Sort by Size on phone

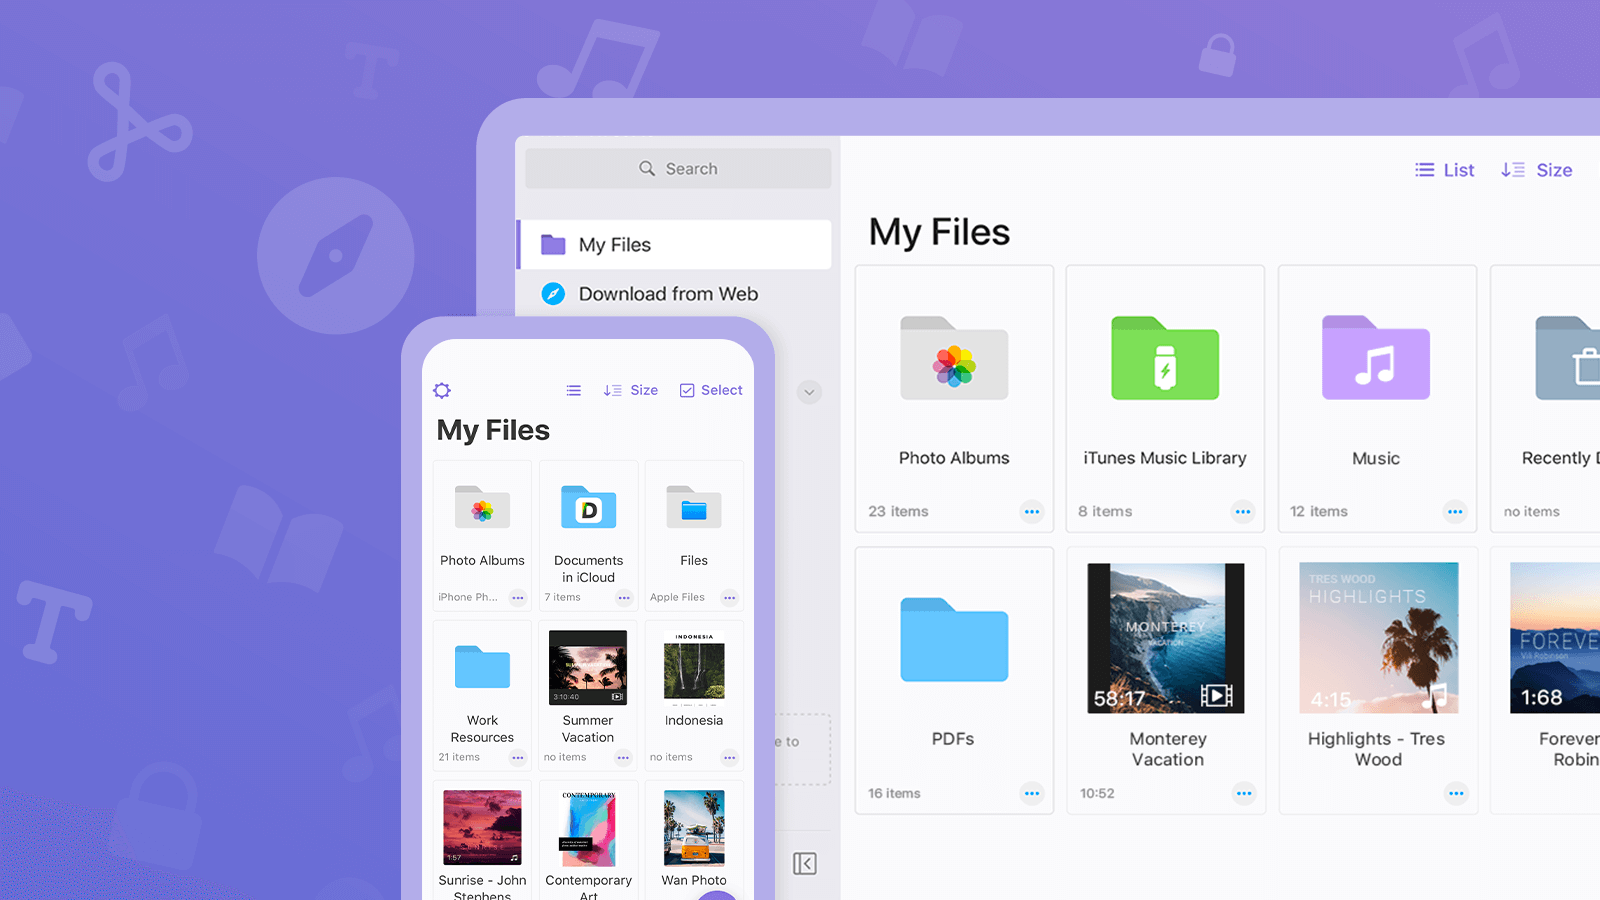tap(631, 390)
